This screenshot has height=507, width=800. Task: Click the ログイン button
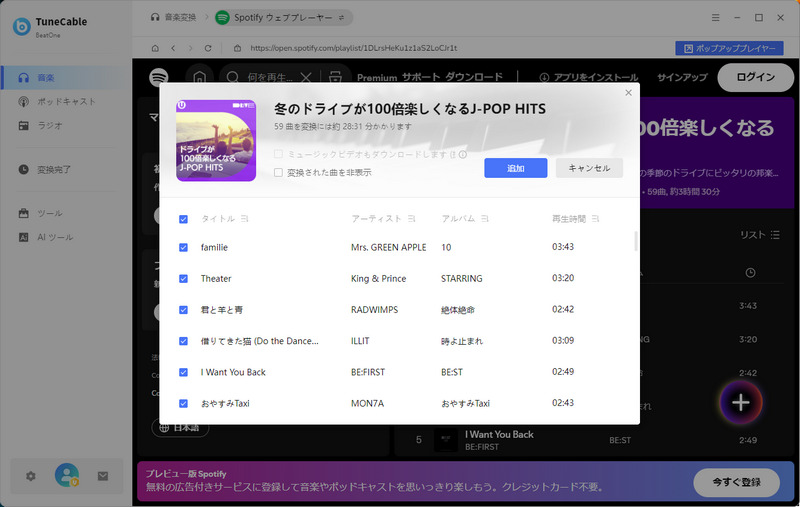[x=756, y=77]
